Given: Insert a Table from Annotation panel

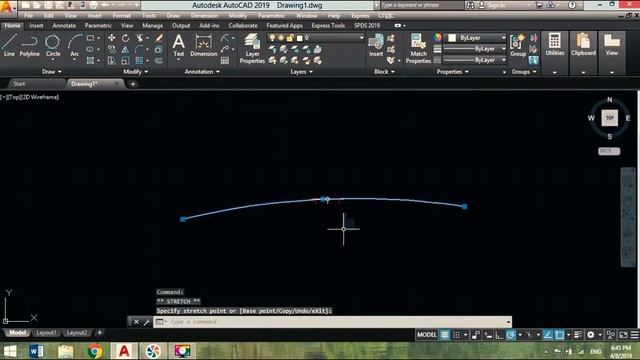Looking at the screenshot, I should [x=225, y=60].
